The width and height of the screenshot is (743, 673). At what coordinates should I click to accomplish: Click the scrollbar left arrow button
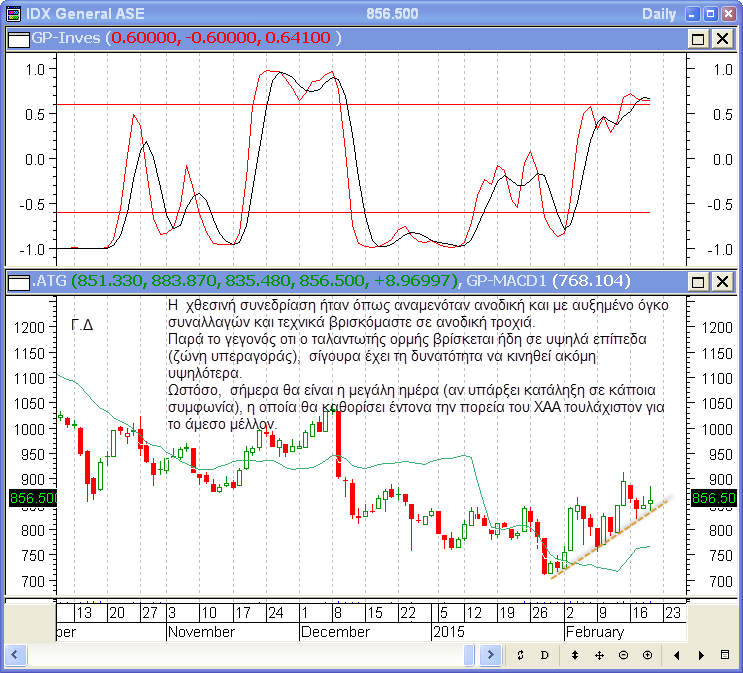click(15, 655)
